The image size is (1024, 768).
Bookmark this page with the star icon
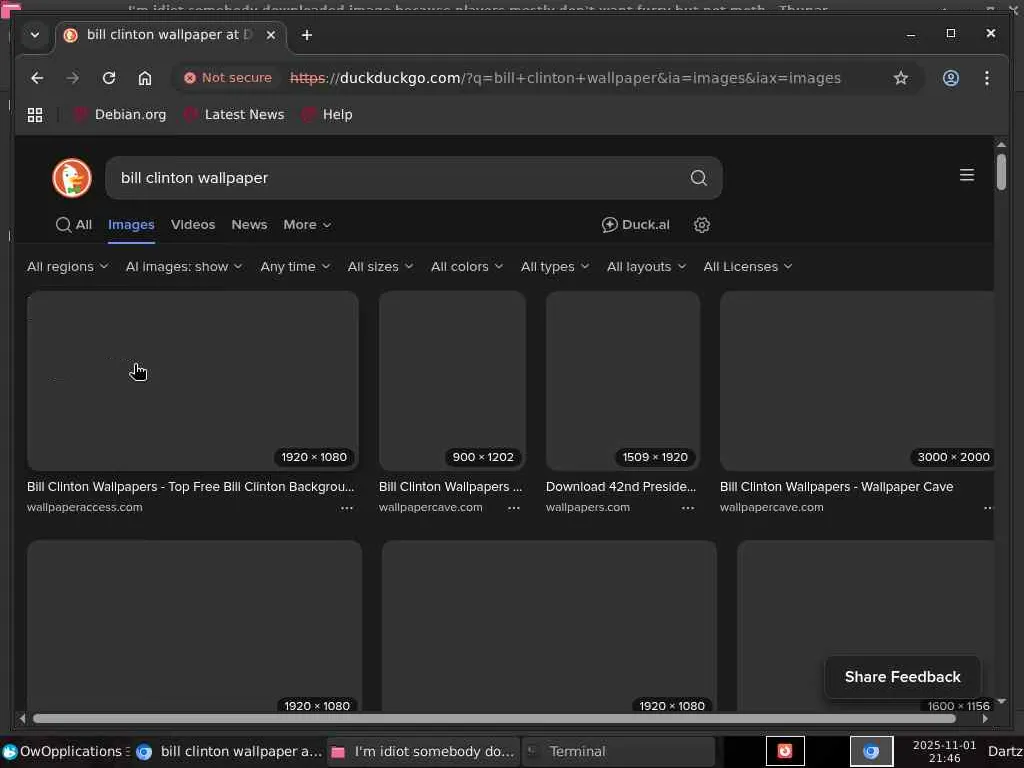point(901,78)
